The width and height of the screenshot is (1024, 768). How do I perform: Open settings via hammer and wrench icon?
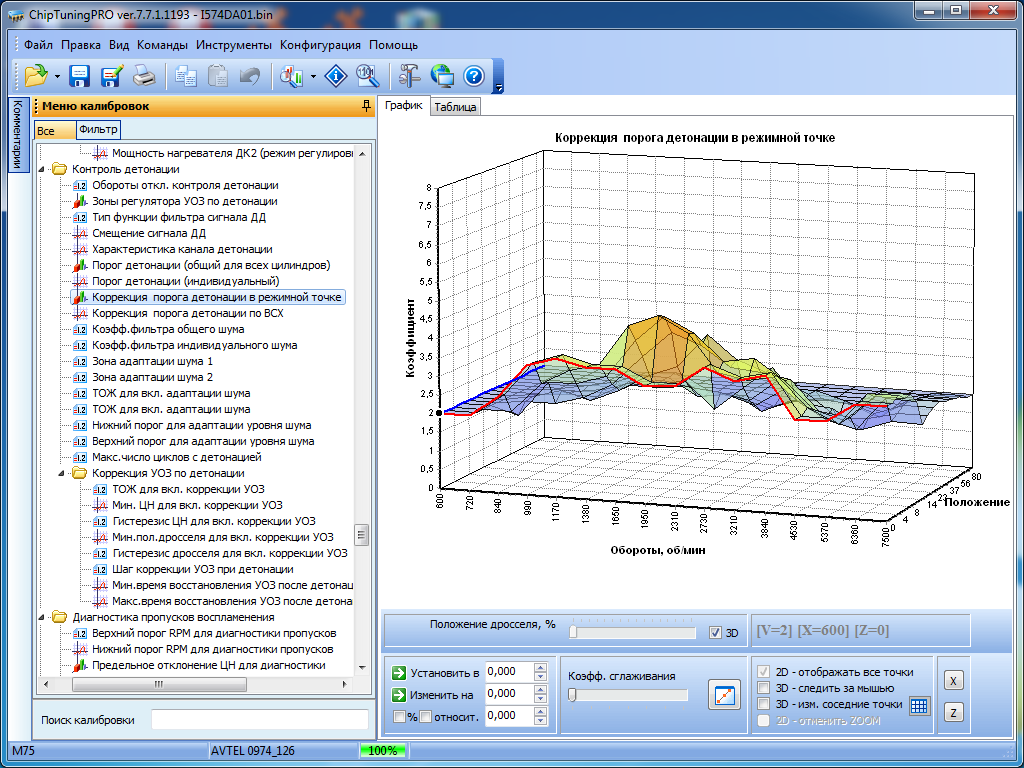409,75
